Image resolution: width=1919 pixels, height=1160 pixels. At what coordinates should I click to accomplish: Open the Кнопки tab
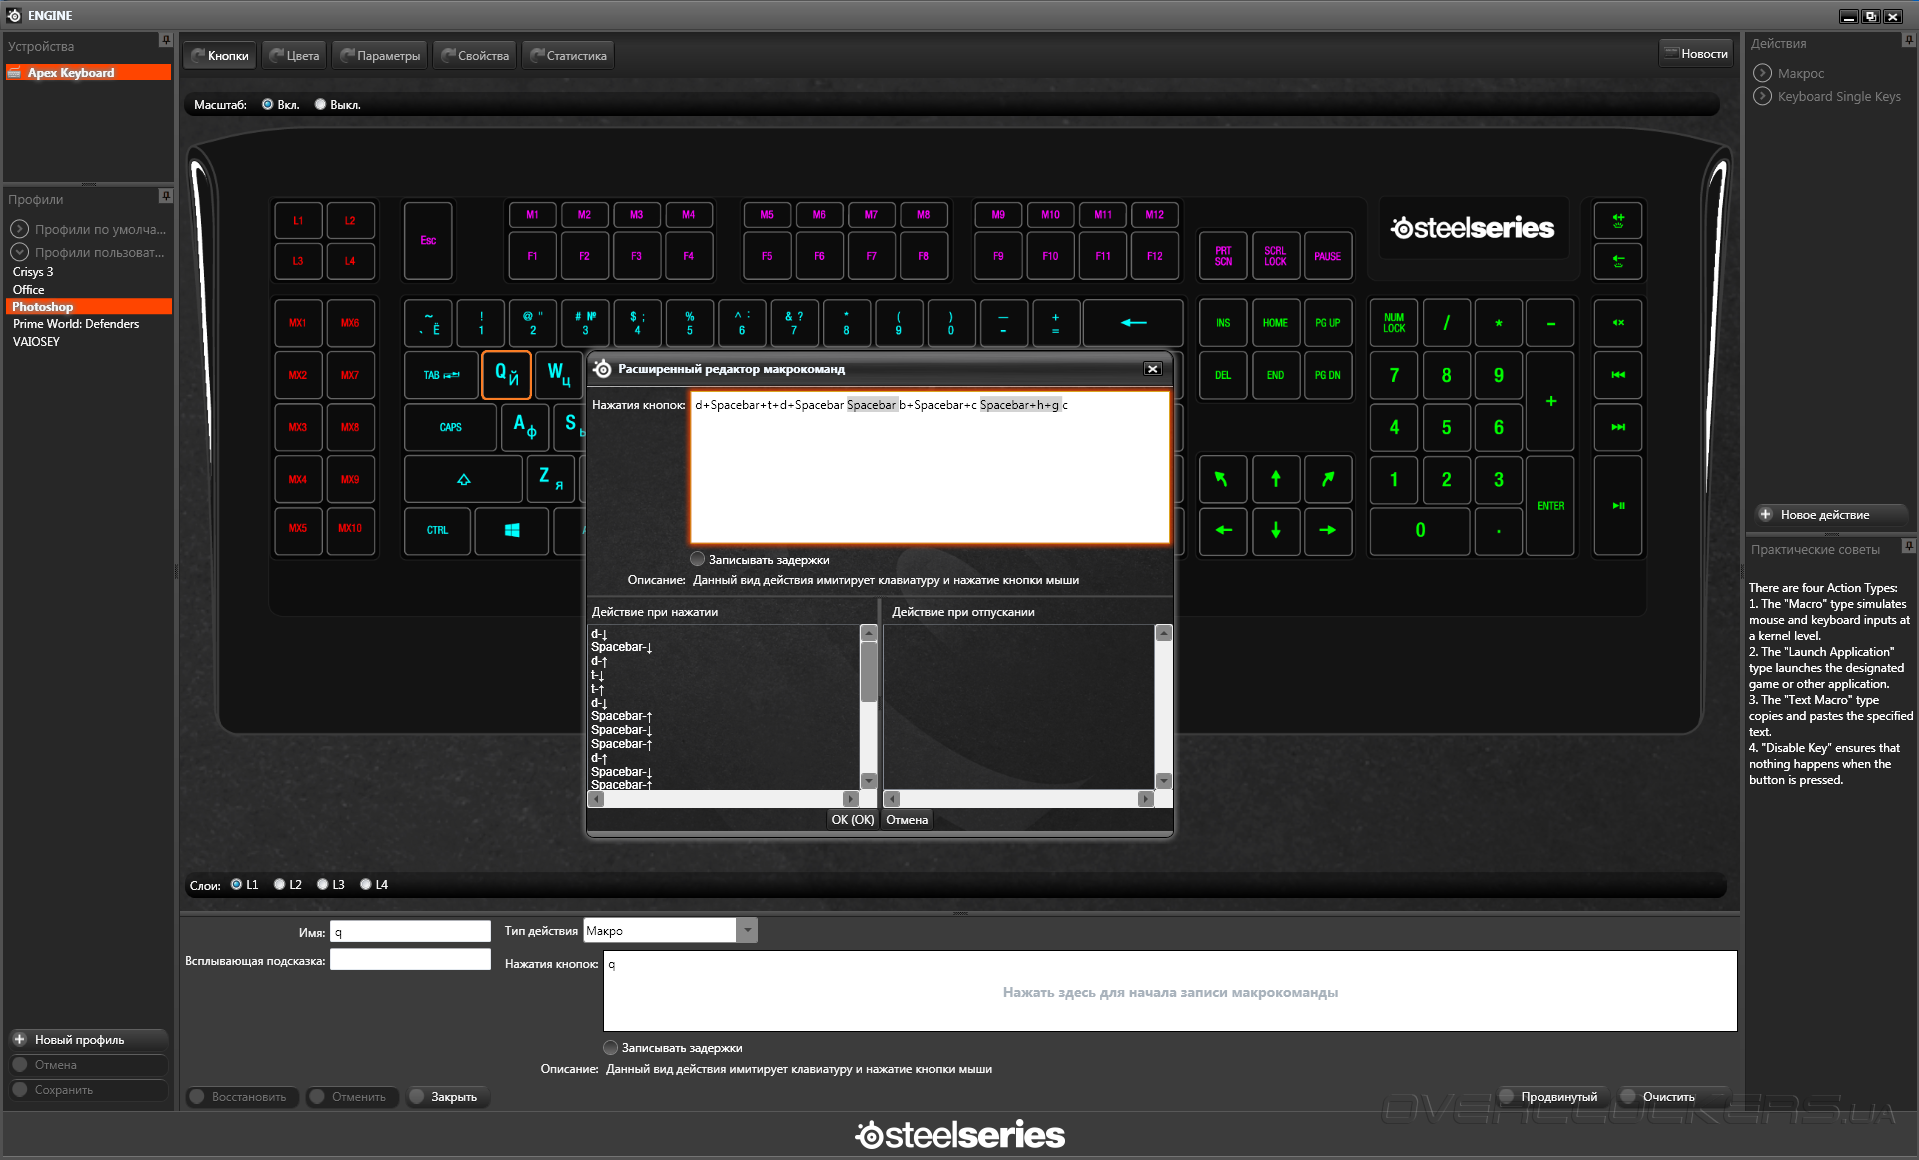click(x=220, y=56)
